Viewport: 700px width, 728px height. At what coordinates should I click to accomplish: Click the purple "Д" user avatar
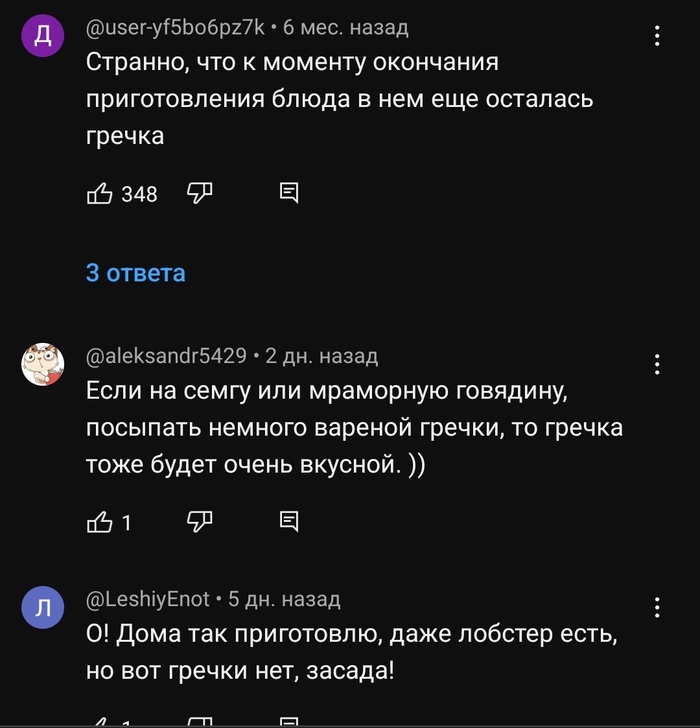coord(43,37)
